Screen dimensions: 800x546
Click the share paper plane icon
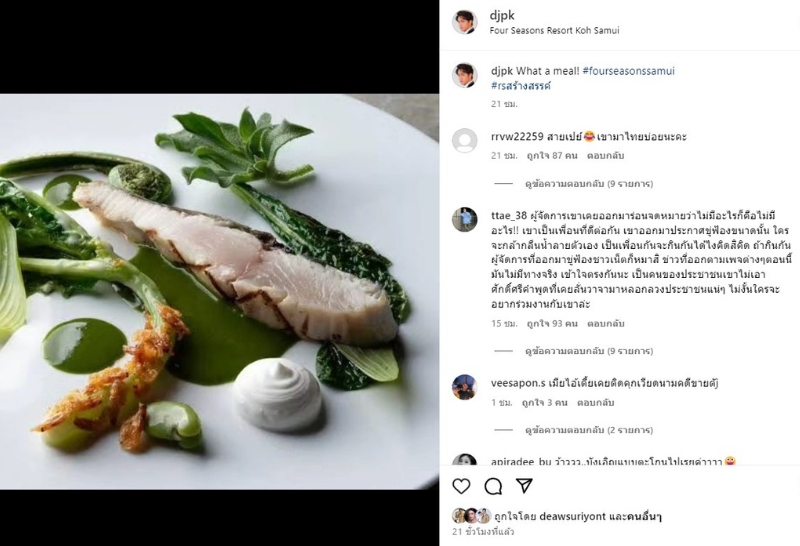click(x=524, y=486)
